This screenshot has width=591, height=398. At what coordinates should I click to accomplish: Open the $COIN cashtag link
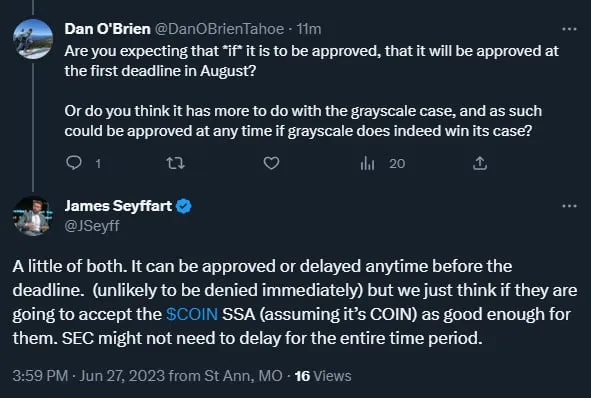192,314
